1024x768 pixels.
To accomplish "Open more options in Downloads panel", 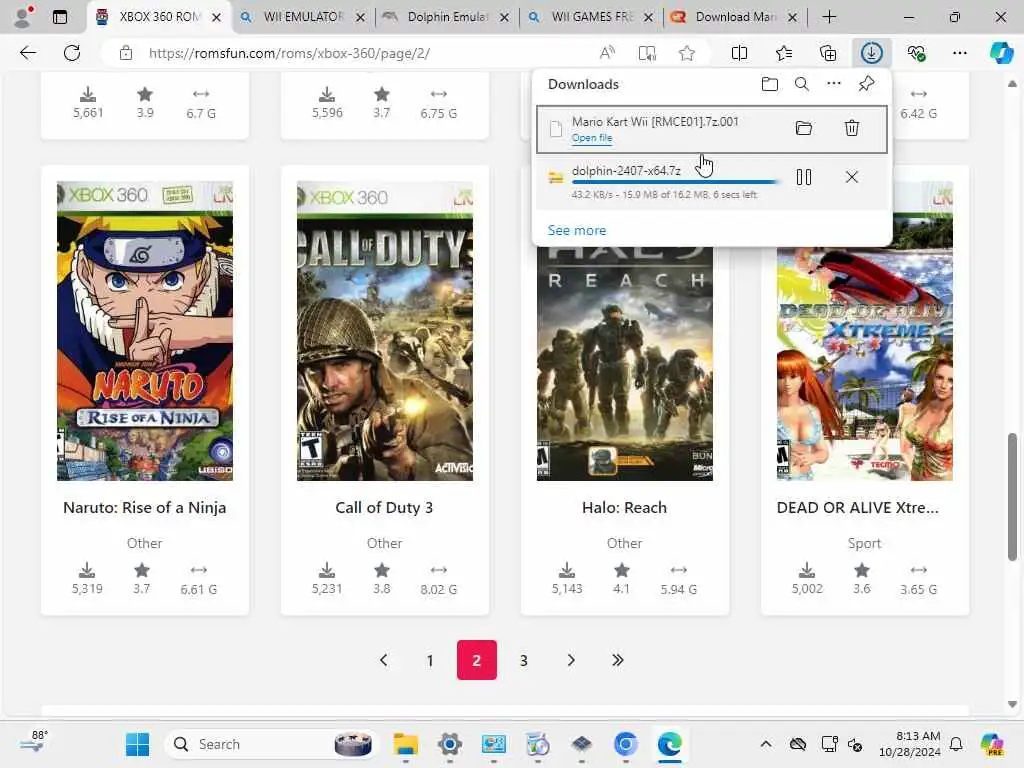I will tap(834, 84).
